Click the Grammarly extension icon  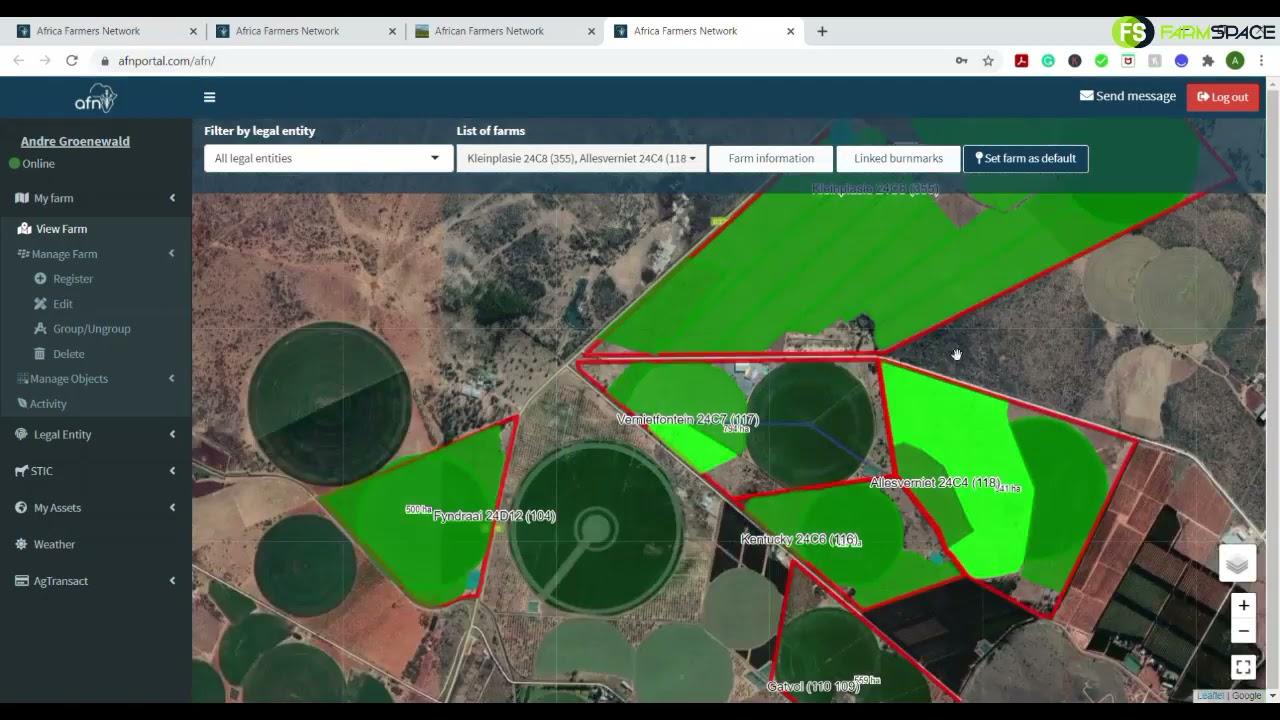pyautogui.click(x=1048, y=61)
